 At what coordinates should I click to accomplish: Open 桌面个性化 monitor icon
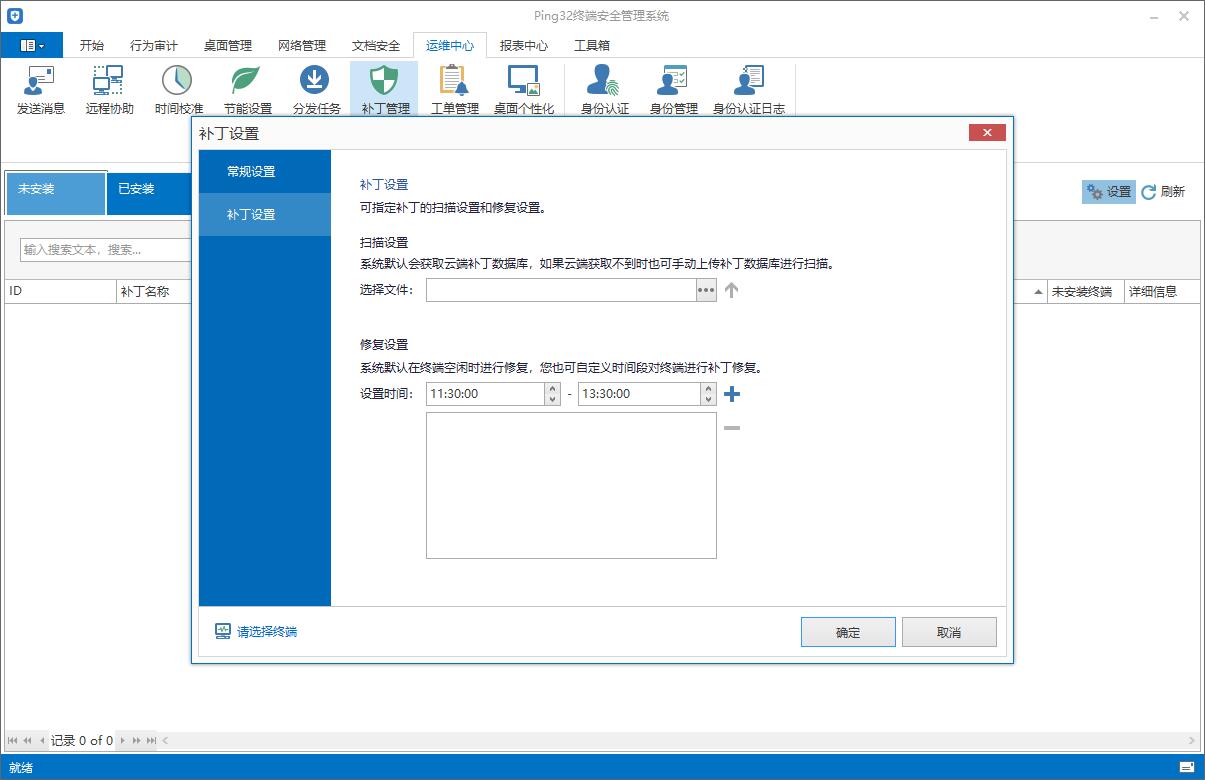[523, 89]
